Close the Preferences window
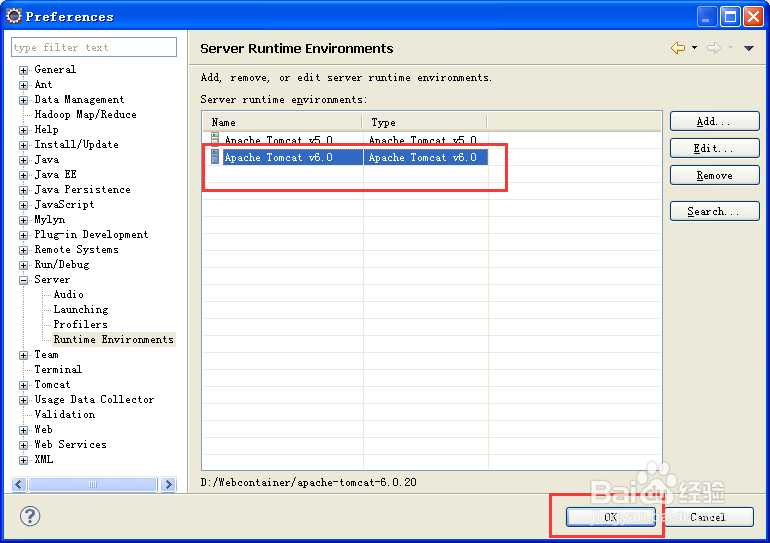The width and height of the screenshot is (770, 543). coord(753,17)
